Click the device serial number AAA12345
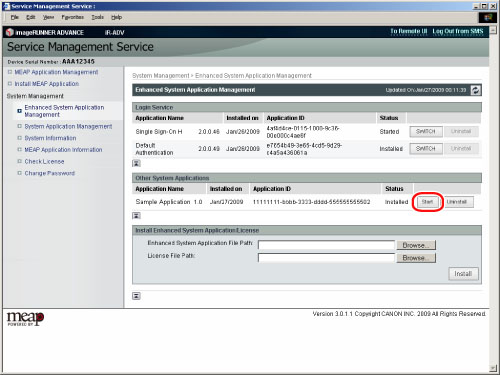 point(78,62)
